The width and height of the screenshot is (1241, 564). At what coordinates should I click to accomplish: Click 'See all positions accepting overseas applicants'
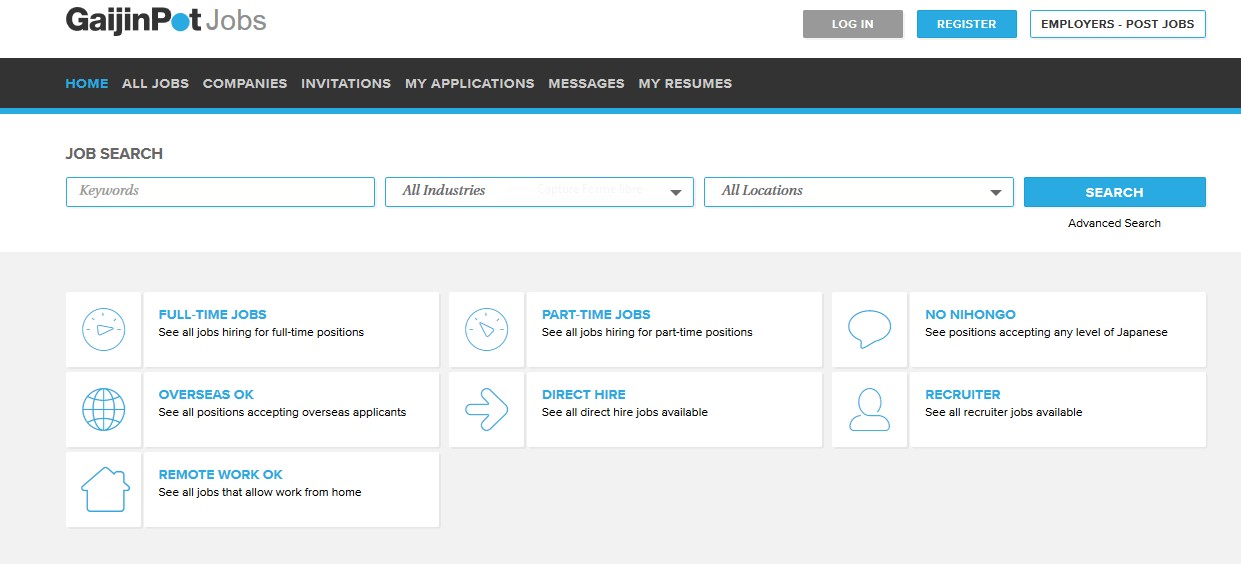(x=282, y=412)
